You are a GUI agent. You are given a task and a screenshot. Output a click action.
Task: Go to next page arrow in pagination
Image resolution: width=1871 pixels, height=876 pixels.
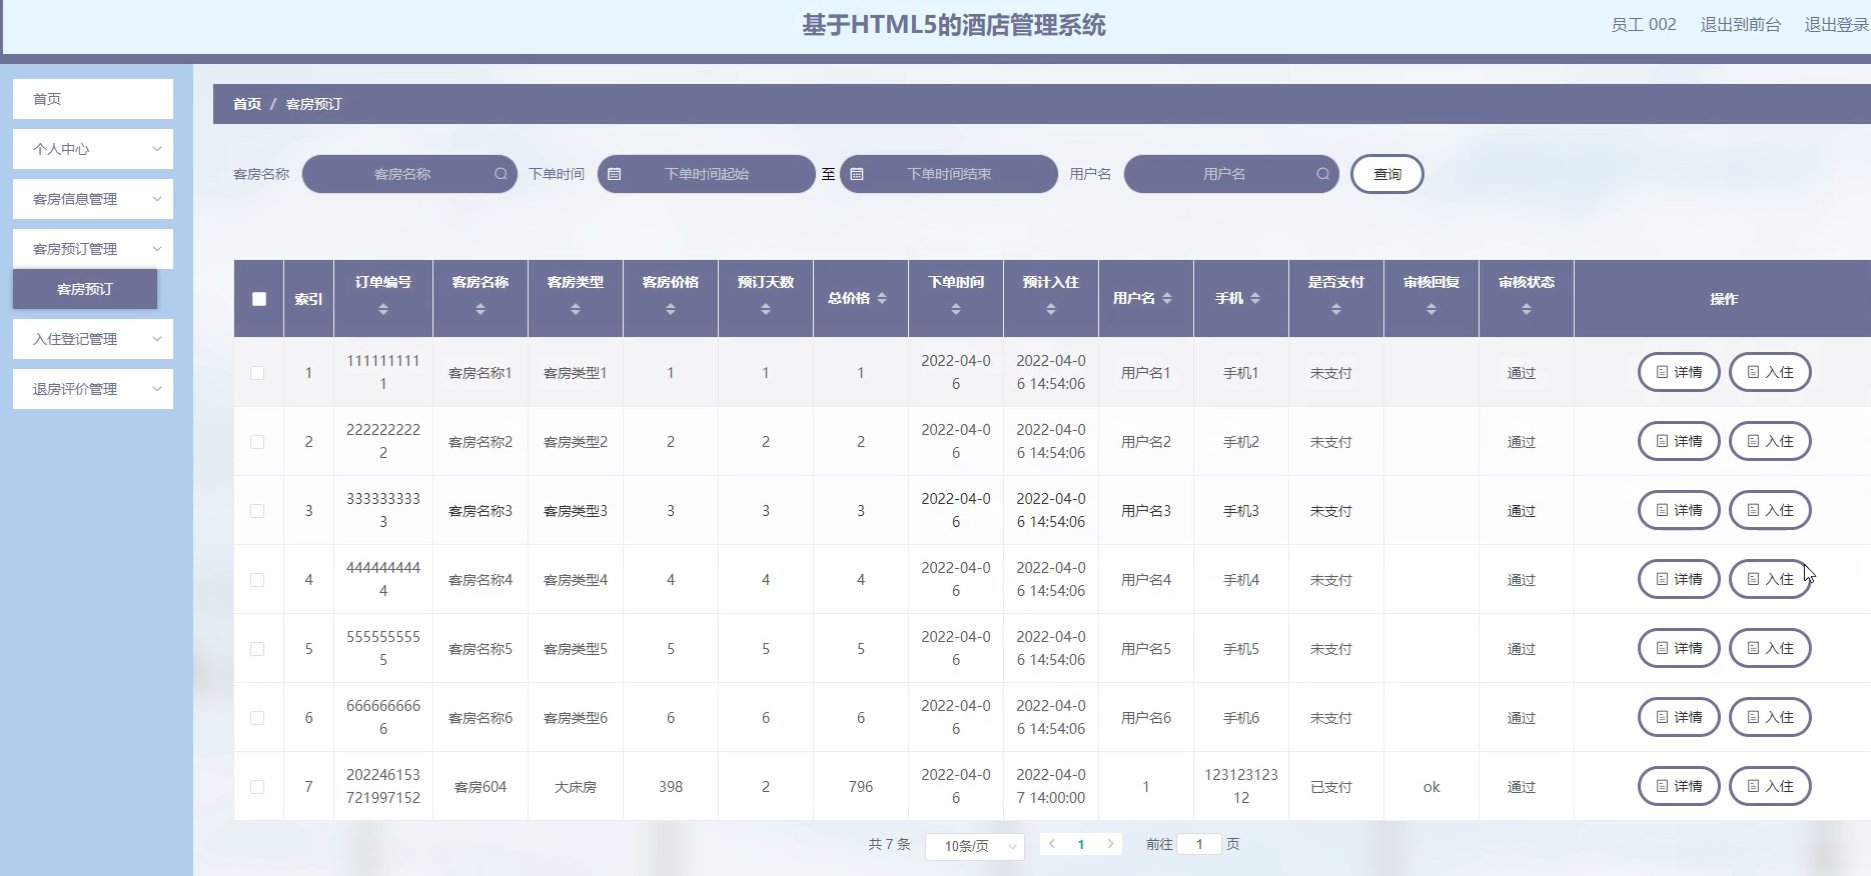1110,844
